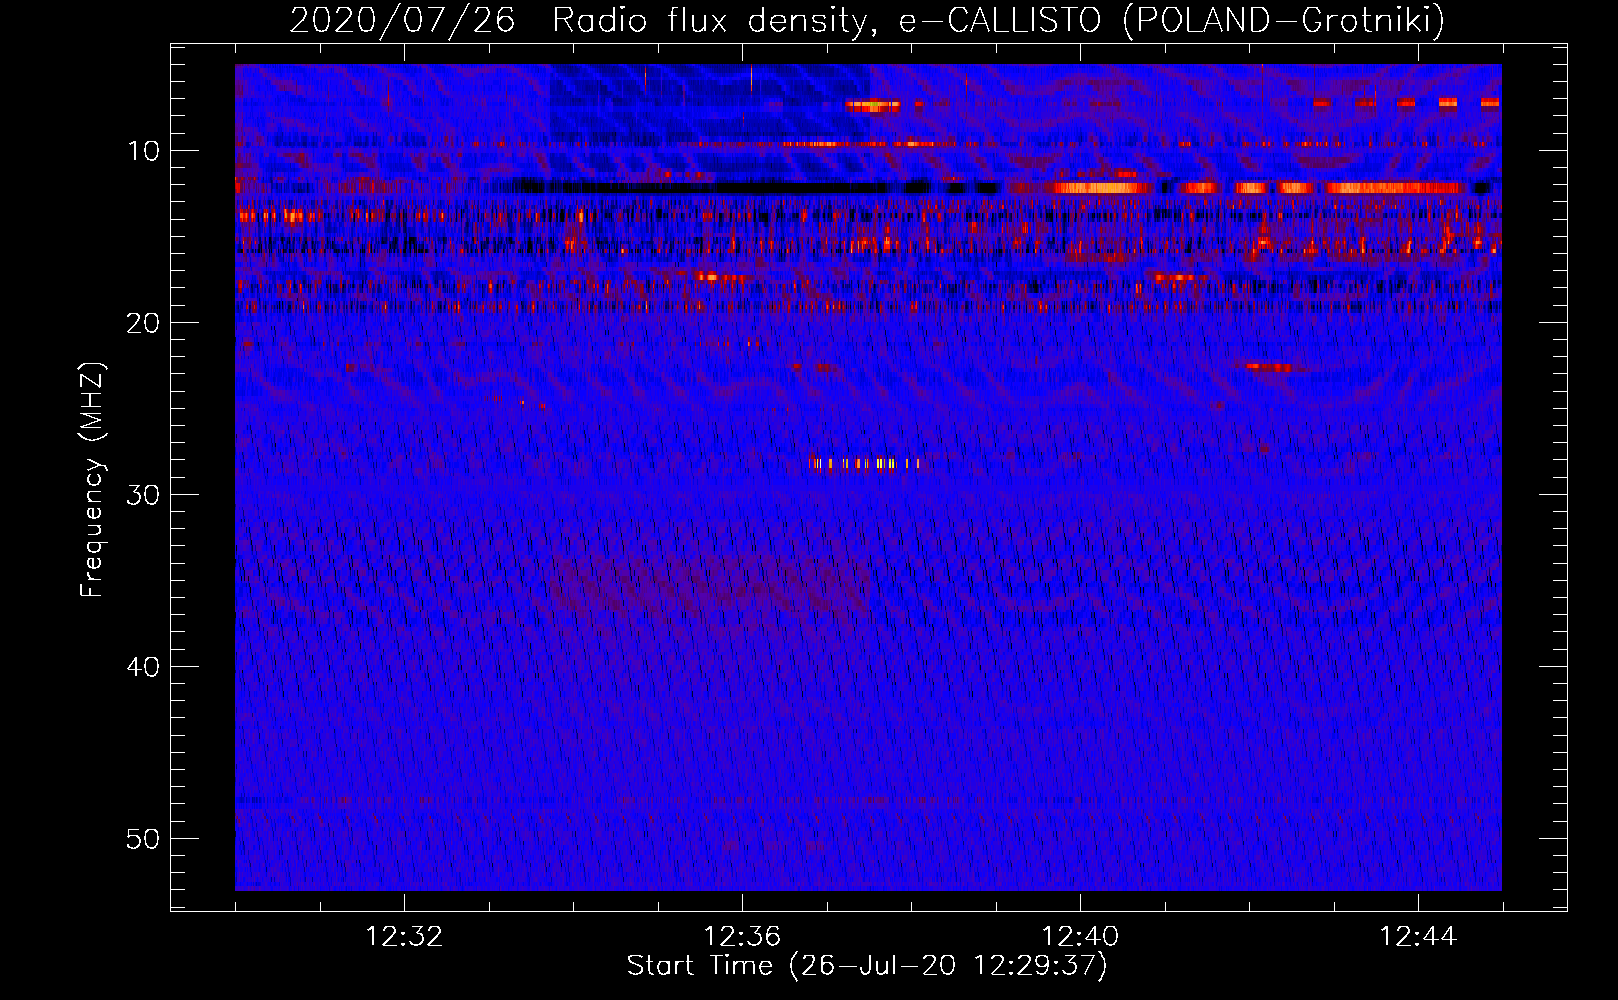The image size is (1618, 1000).
Task: Select the '(POLAND-Grotniki)' station label
Action: pos(1284,20)
